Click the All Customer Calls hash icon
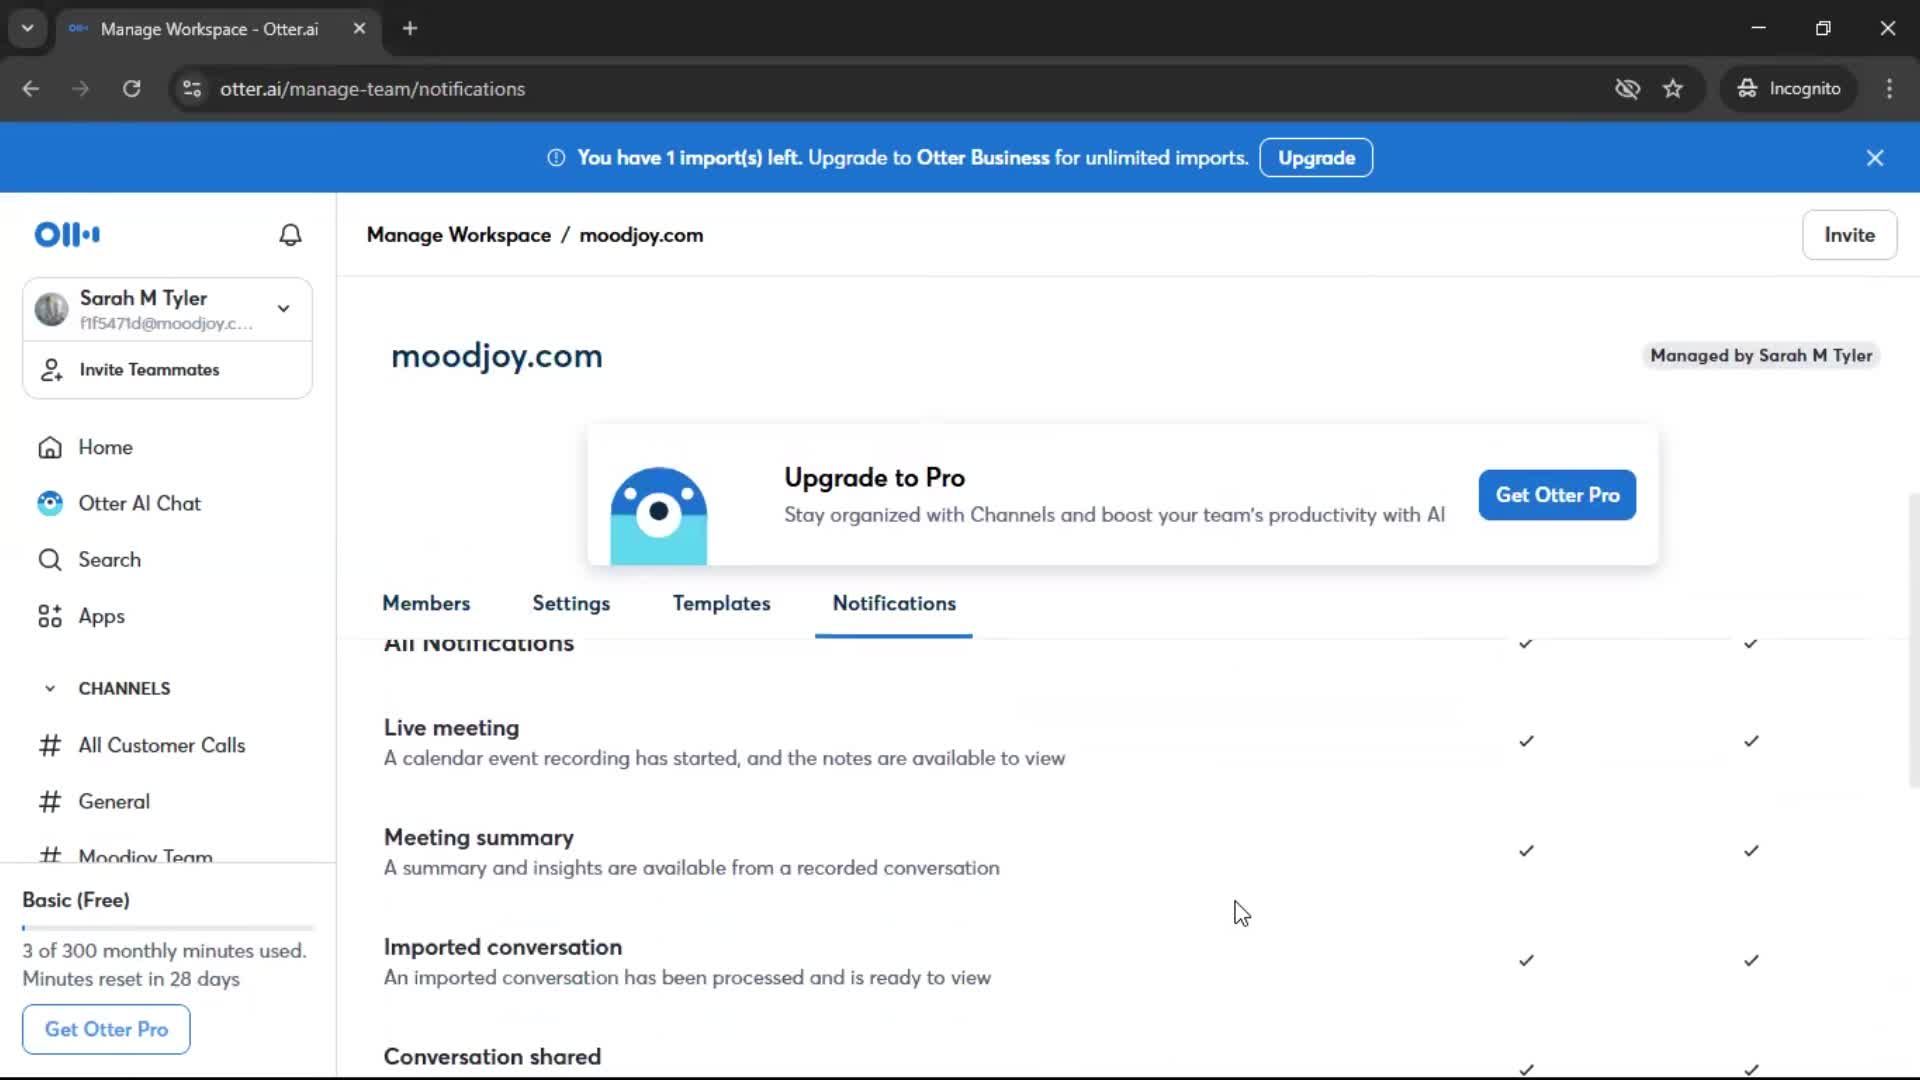Viewport: 1920px width, 1080px height. coord(50,745)
